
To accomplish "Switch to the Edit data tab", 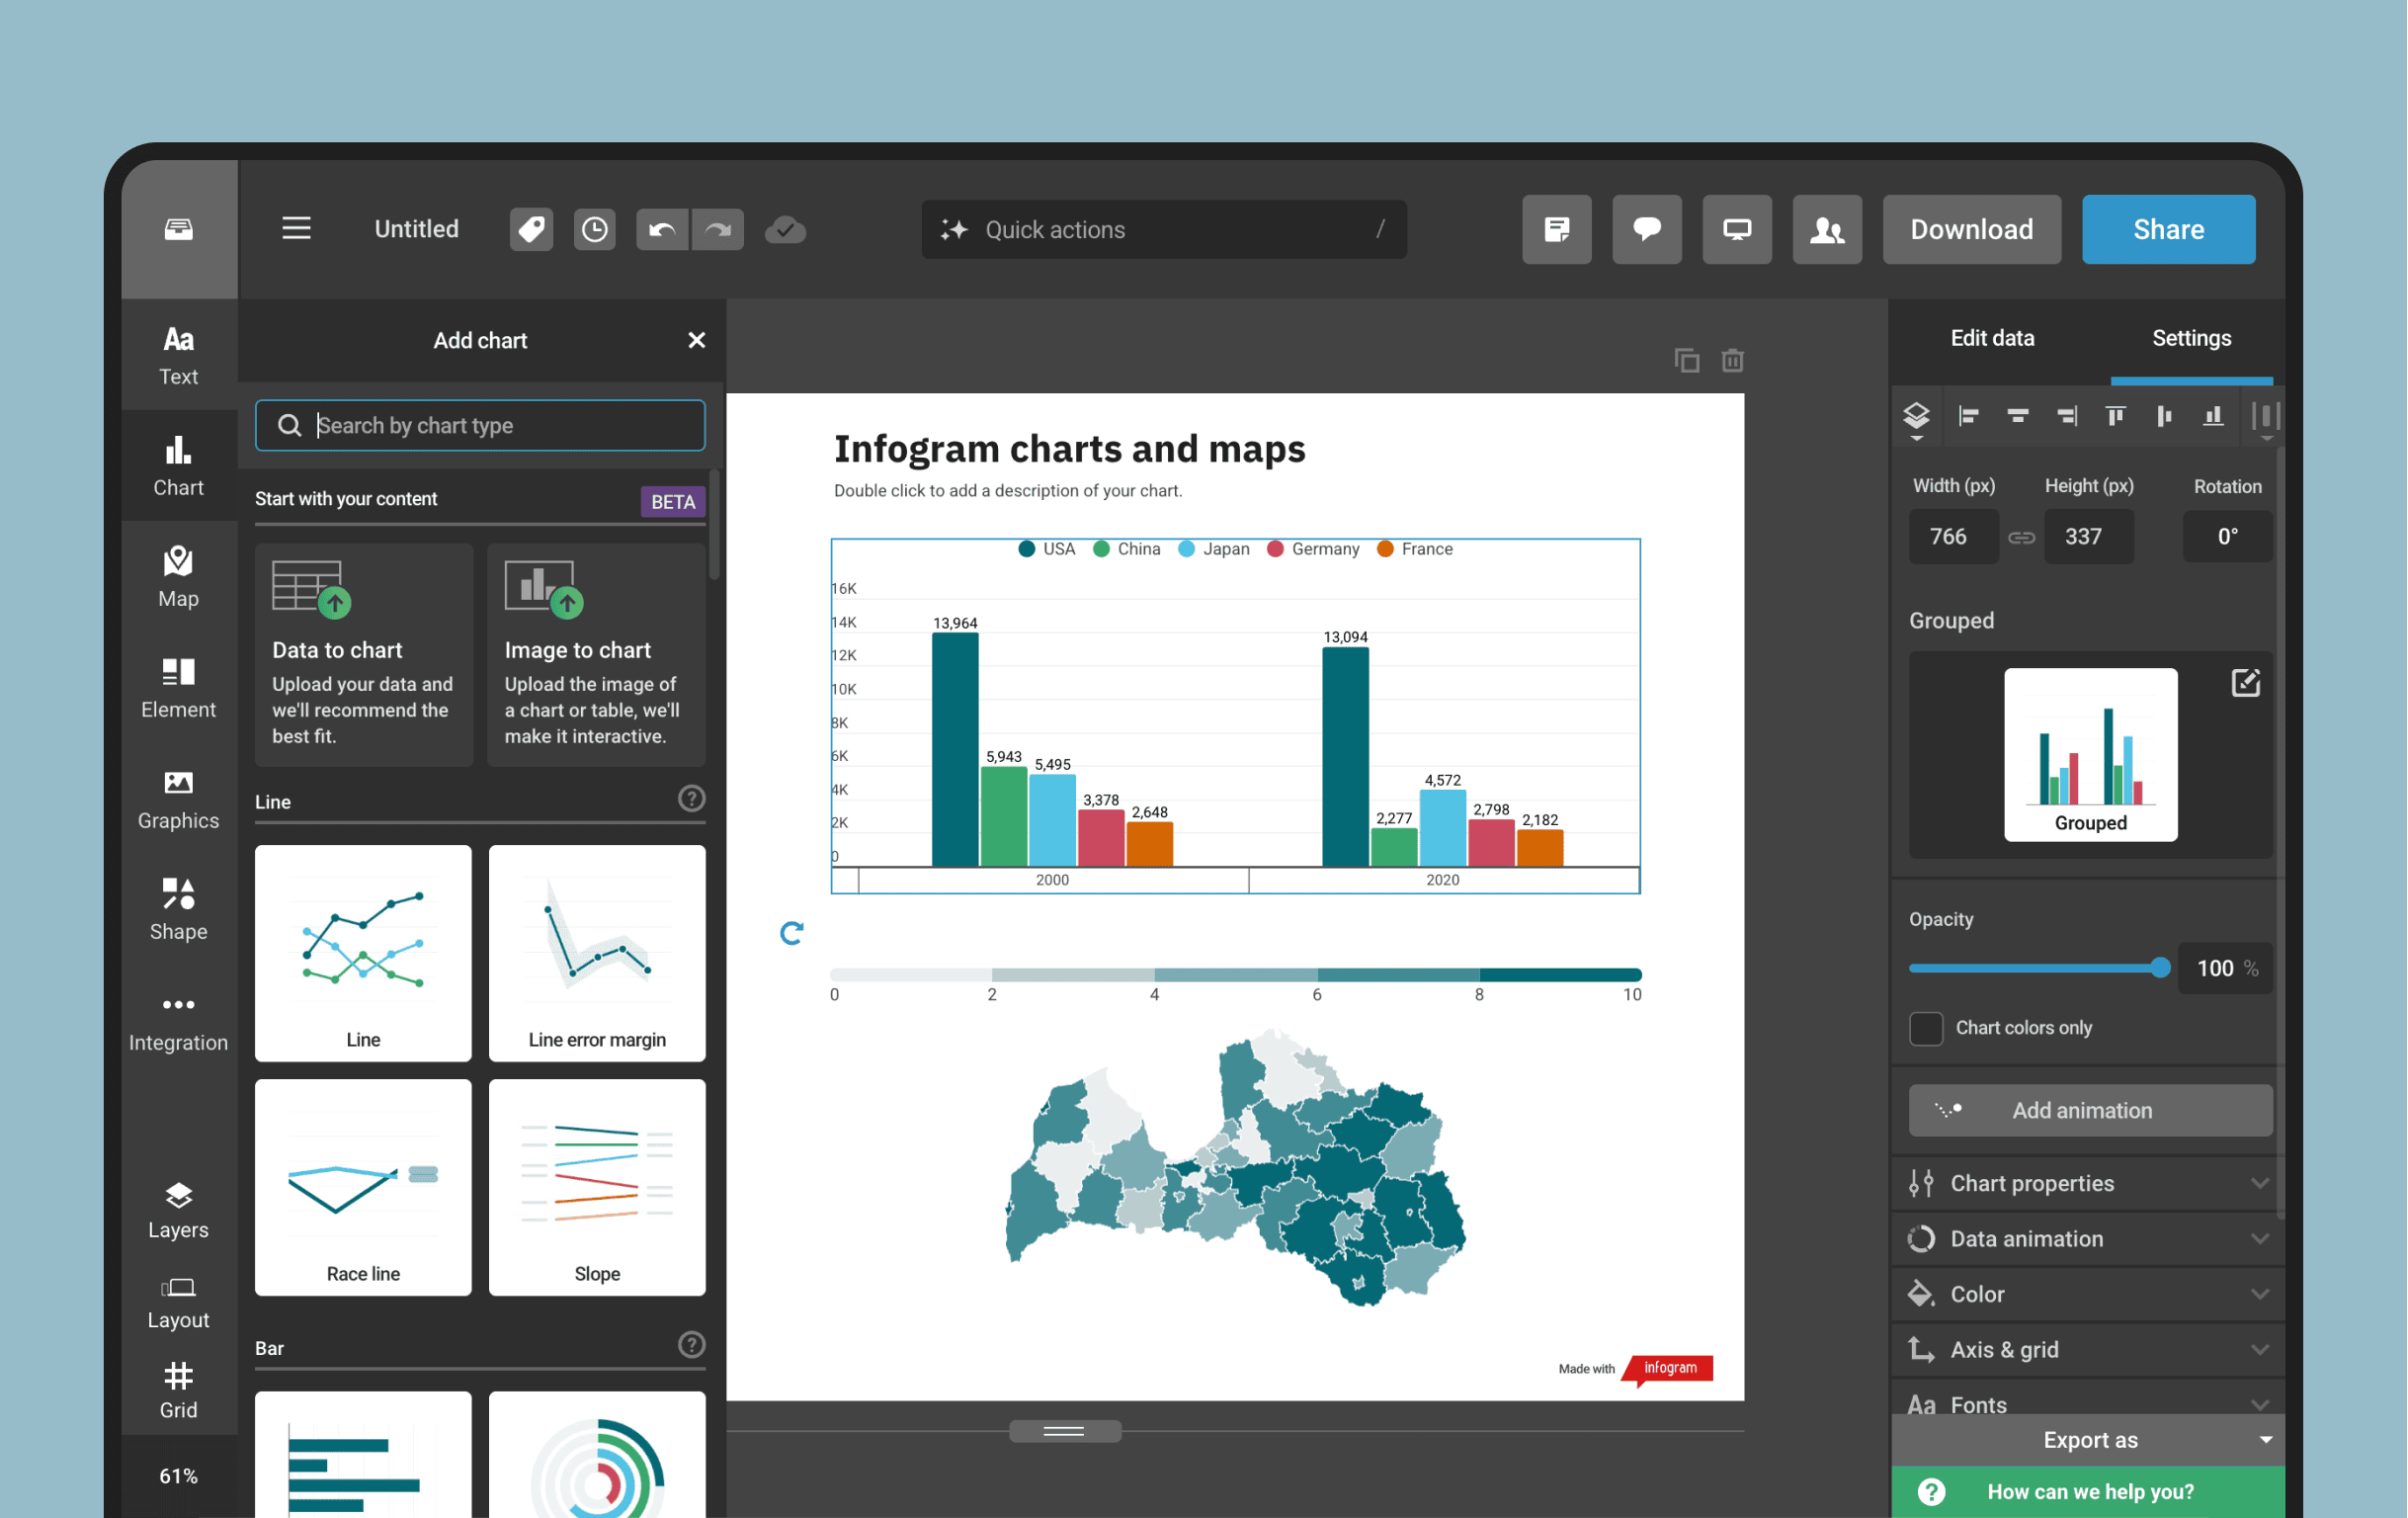I will (1991, 338).
